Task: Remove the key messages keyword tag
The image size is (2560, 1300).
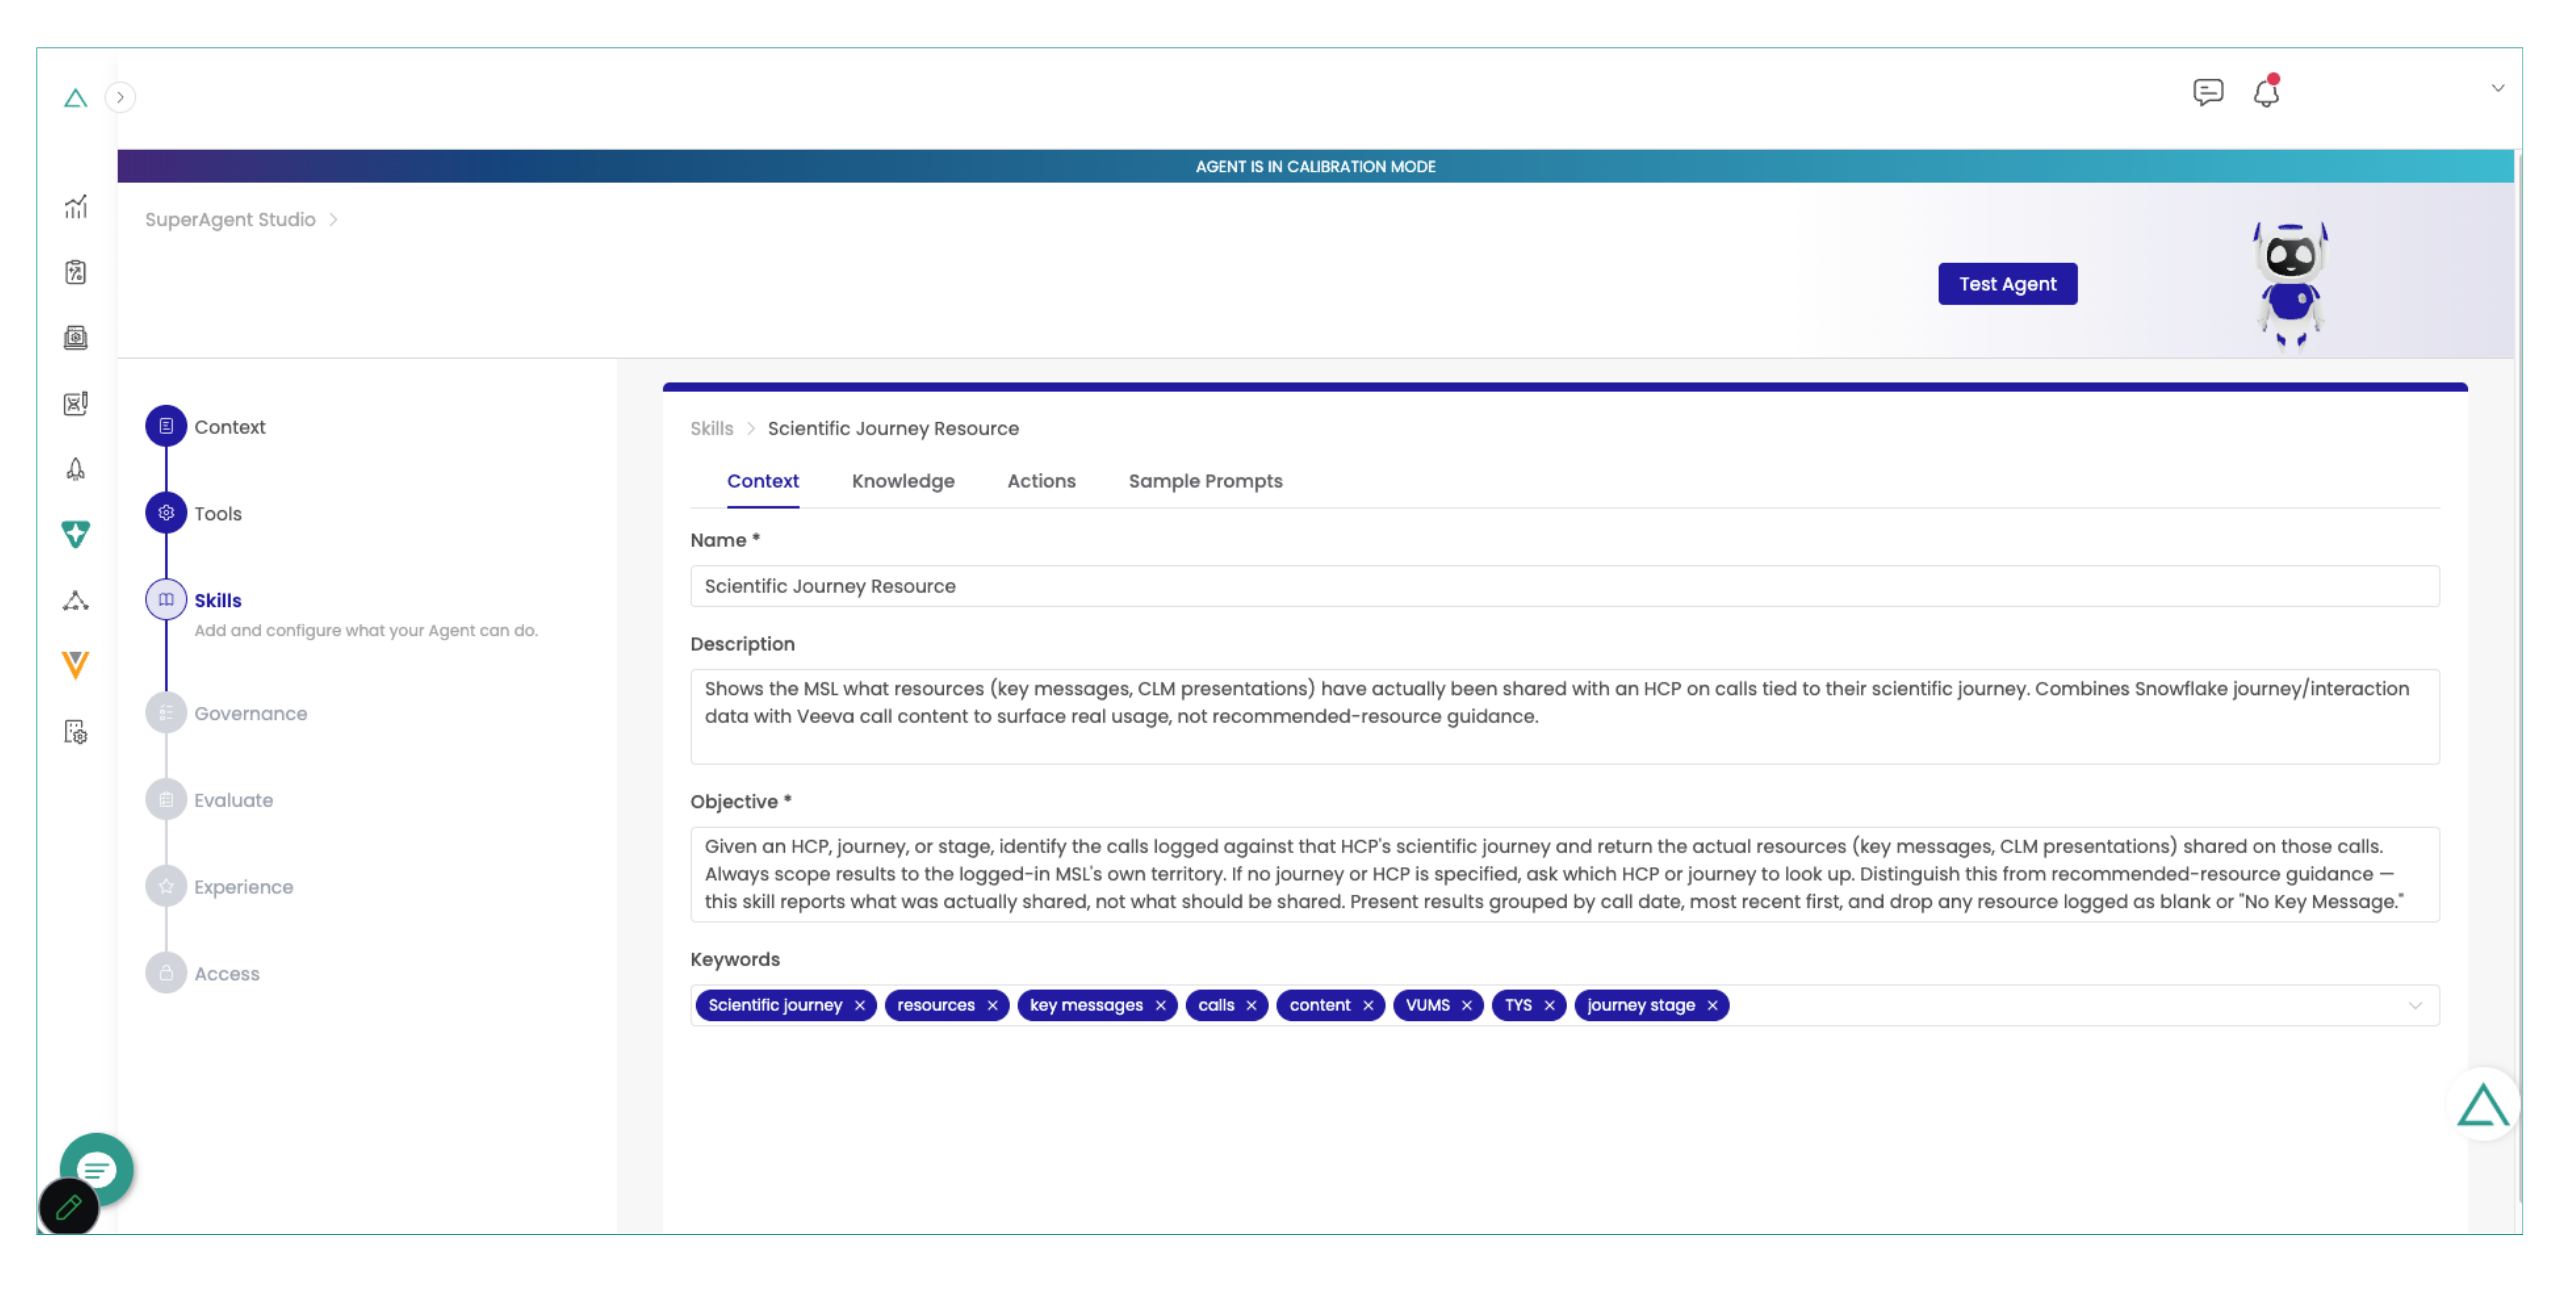Action: pos(1159,1005)
